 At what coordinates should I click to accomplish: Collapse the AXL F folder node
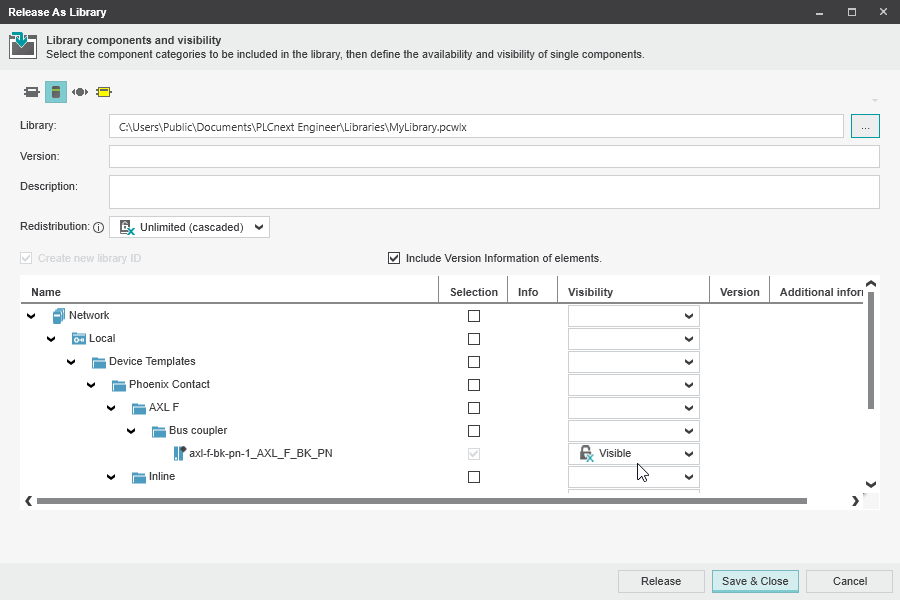tap(111, 408)
